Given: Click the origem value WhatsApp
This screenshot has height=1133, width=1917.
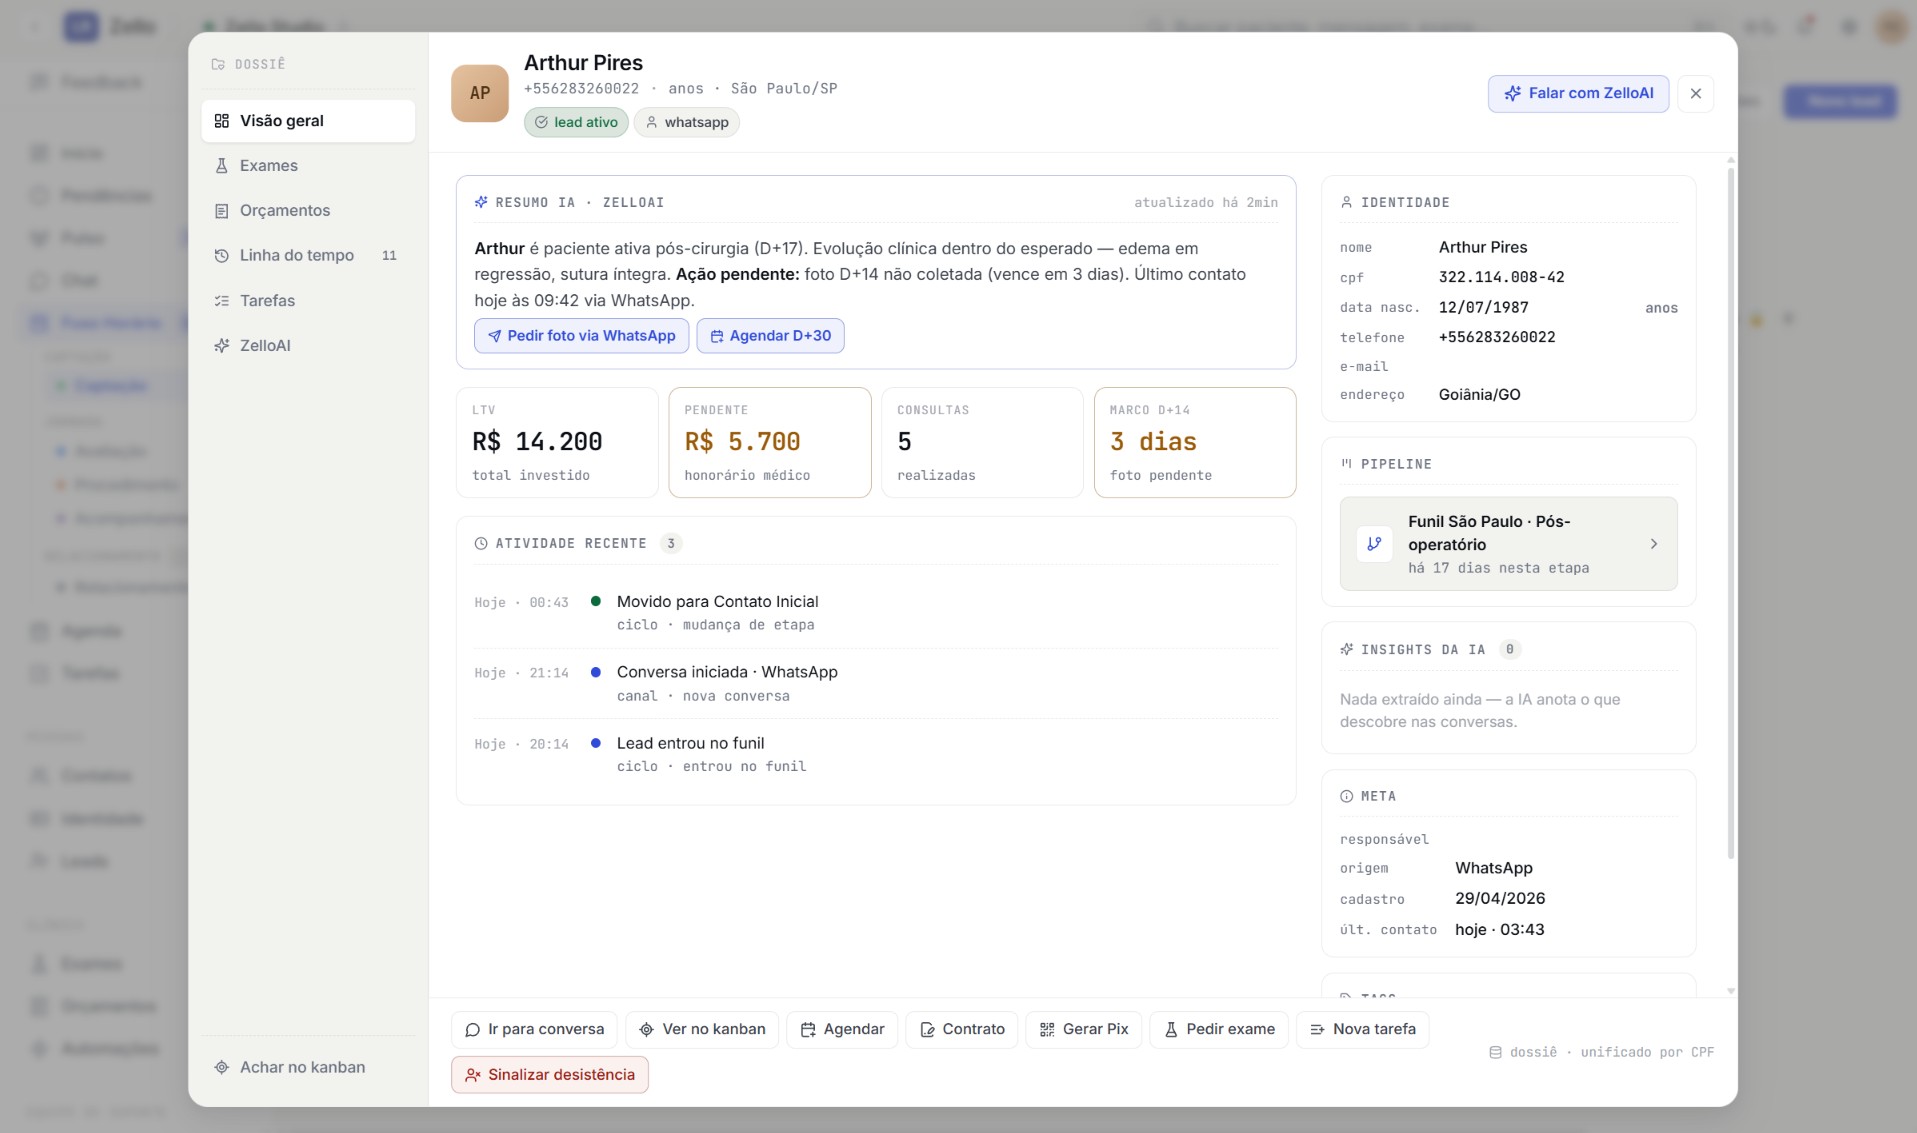Looking at the screenshot, I should [1493, 868].
